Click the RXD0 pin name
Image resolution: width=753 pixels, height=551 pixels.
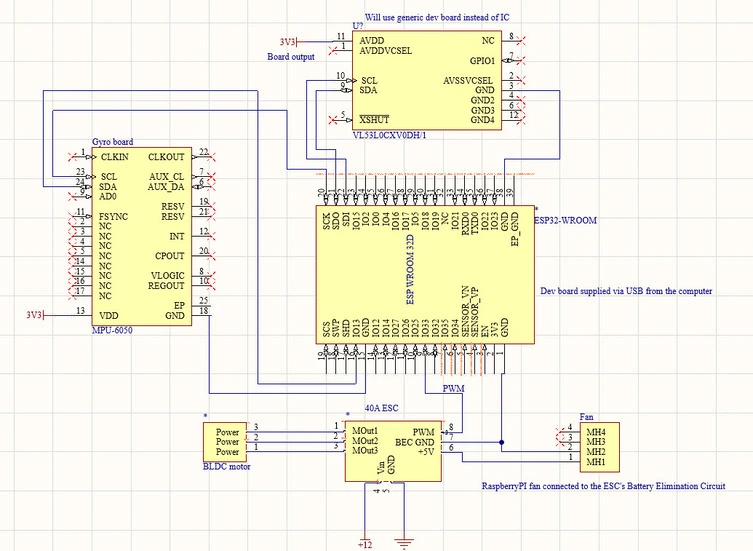point(464,224)
